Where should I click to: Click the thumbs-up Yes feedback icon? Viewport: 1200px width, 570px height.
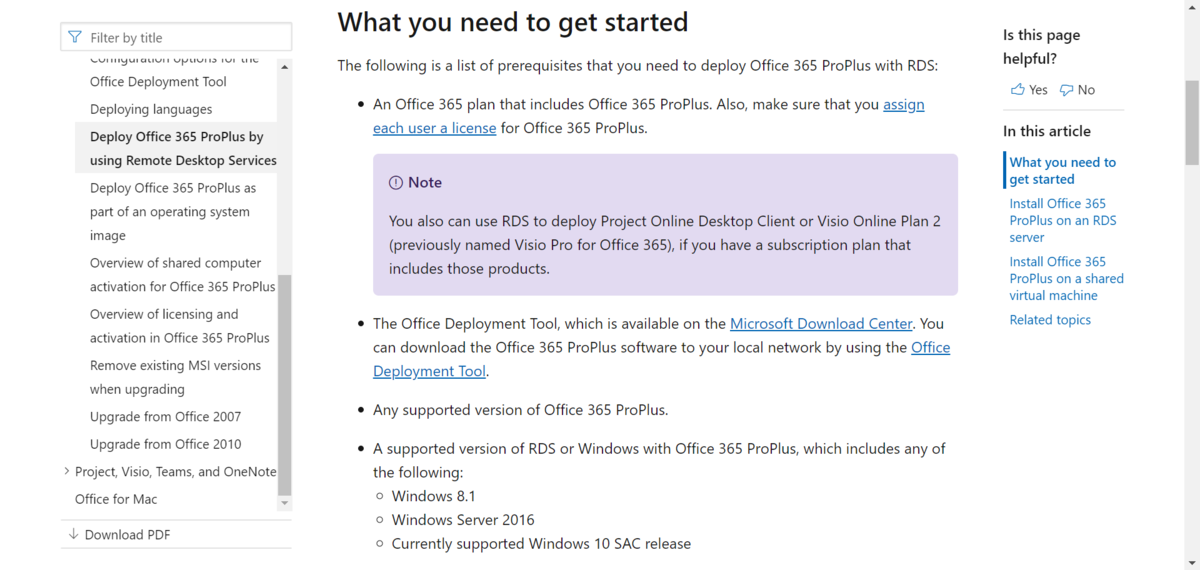pos(1017,90)
